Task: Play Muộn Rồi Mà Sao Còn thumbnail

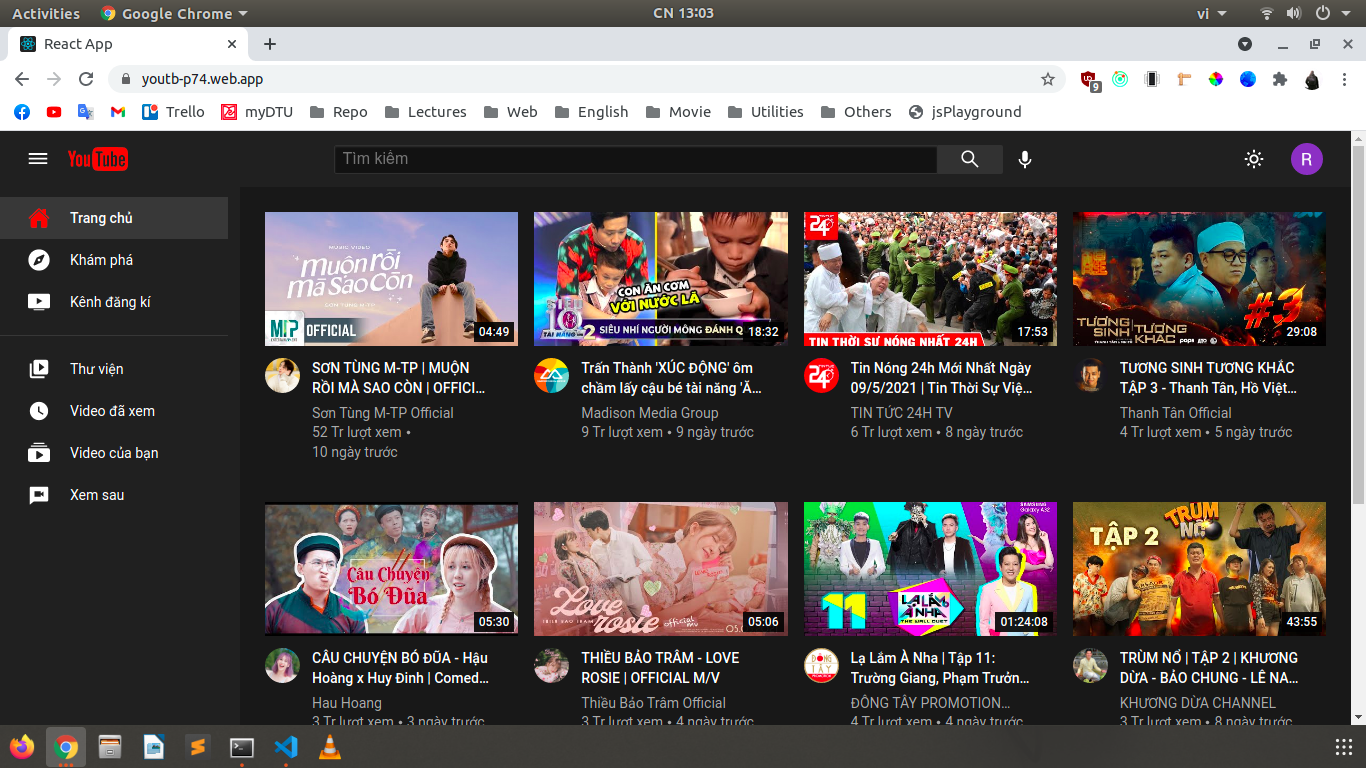Action: click(391, 279)
